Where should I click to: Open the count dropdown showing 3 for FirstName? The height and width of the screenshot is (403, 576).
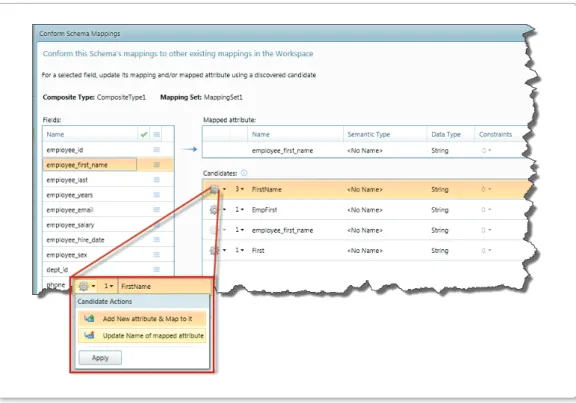[x=240, y=189]
